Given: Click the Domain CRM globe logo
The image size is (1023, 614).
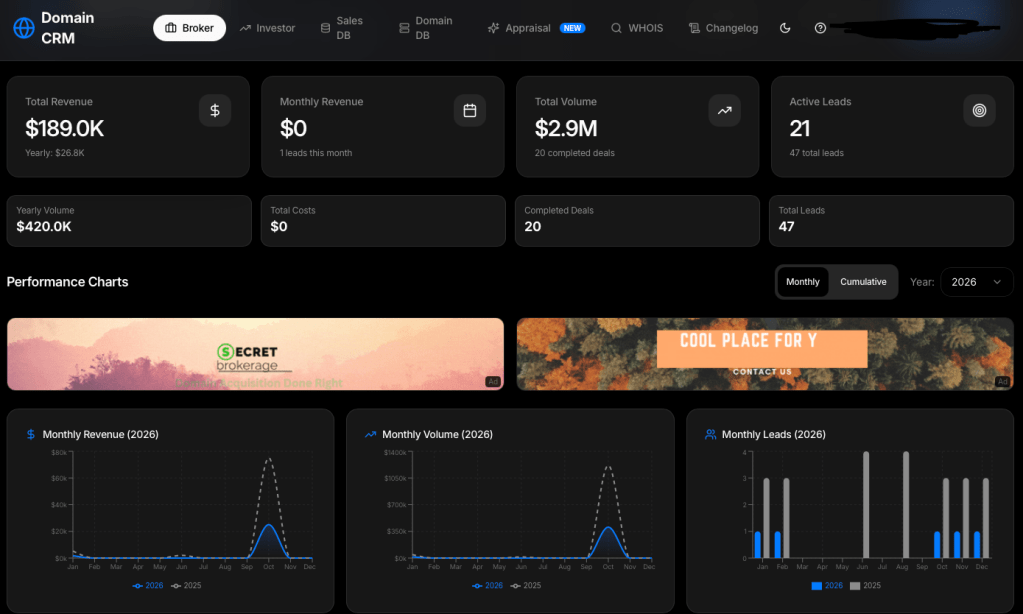Looking at the screenshot, I should pyautogui.click(x=23, y=28).
